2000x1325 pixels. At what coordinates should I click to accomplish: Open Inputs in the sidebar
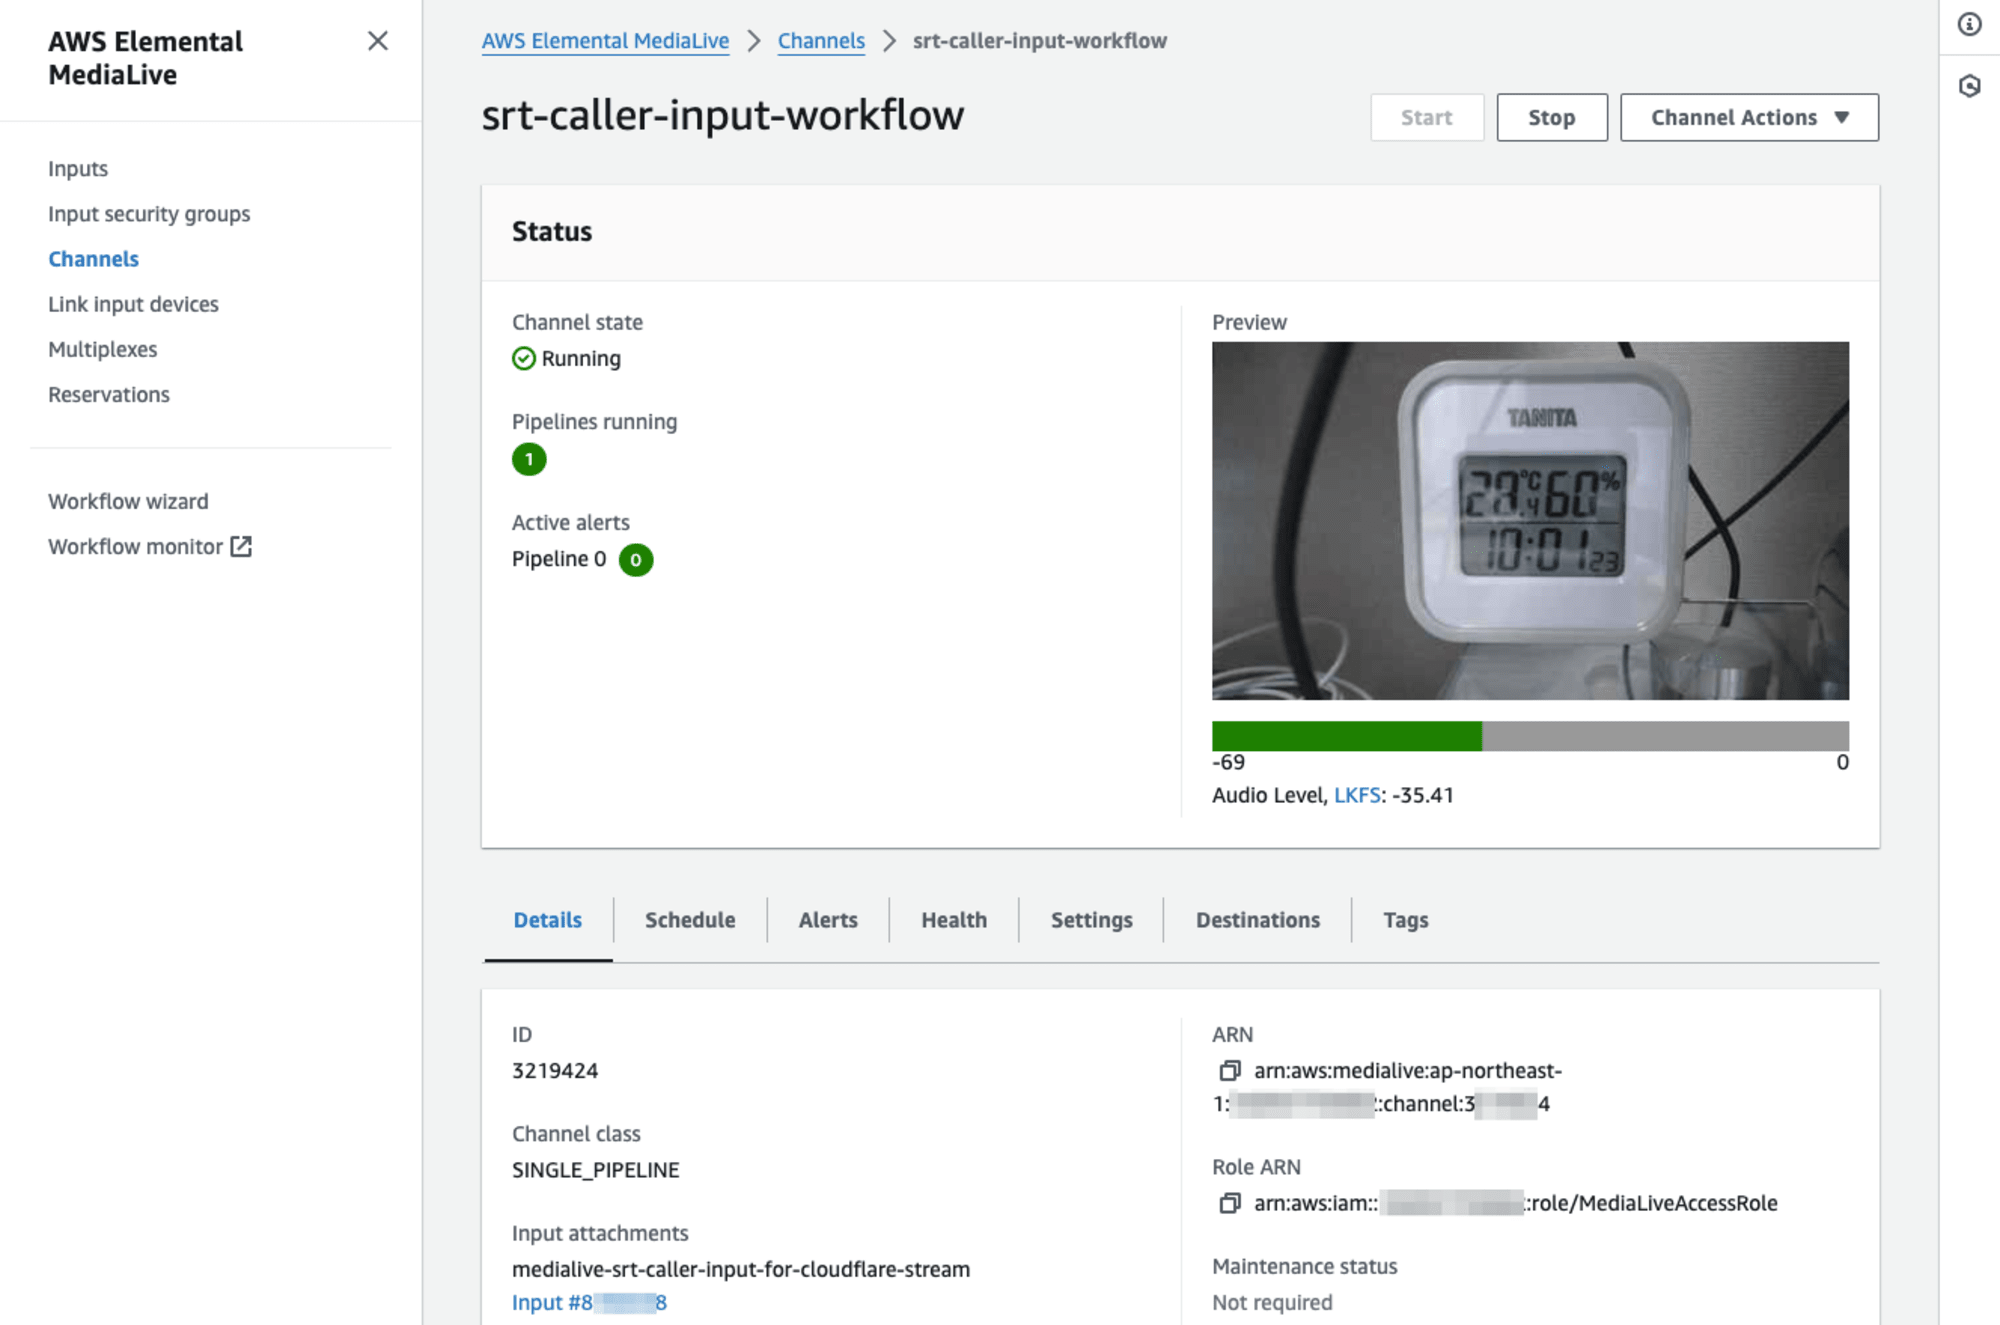(78, 168)
